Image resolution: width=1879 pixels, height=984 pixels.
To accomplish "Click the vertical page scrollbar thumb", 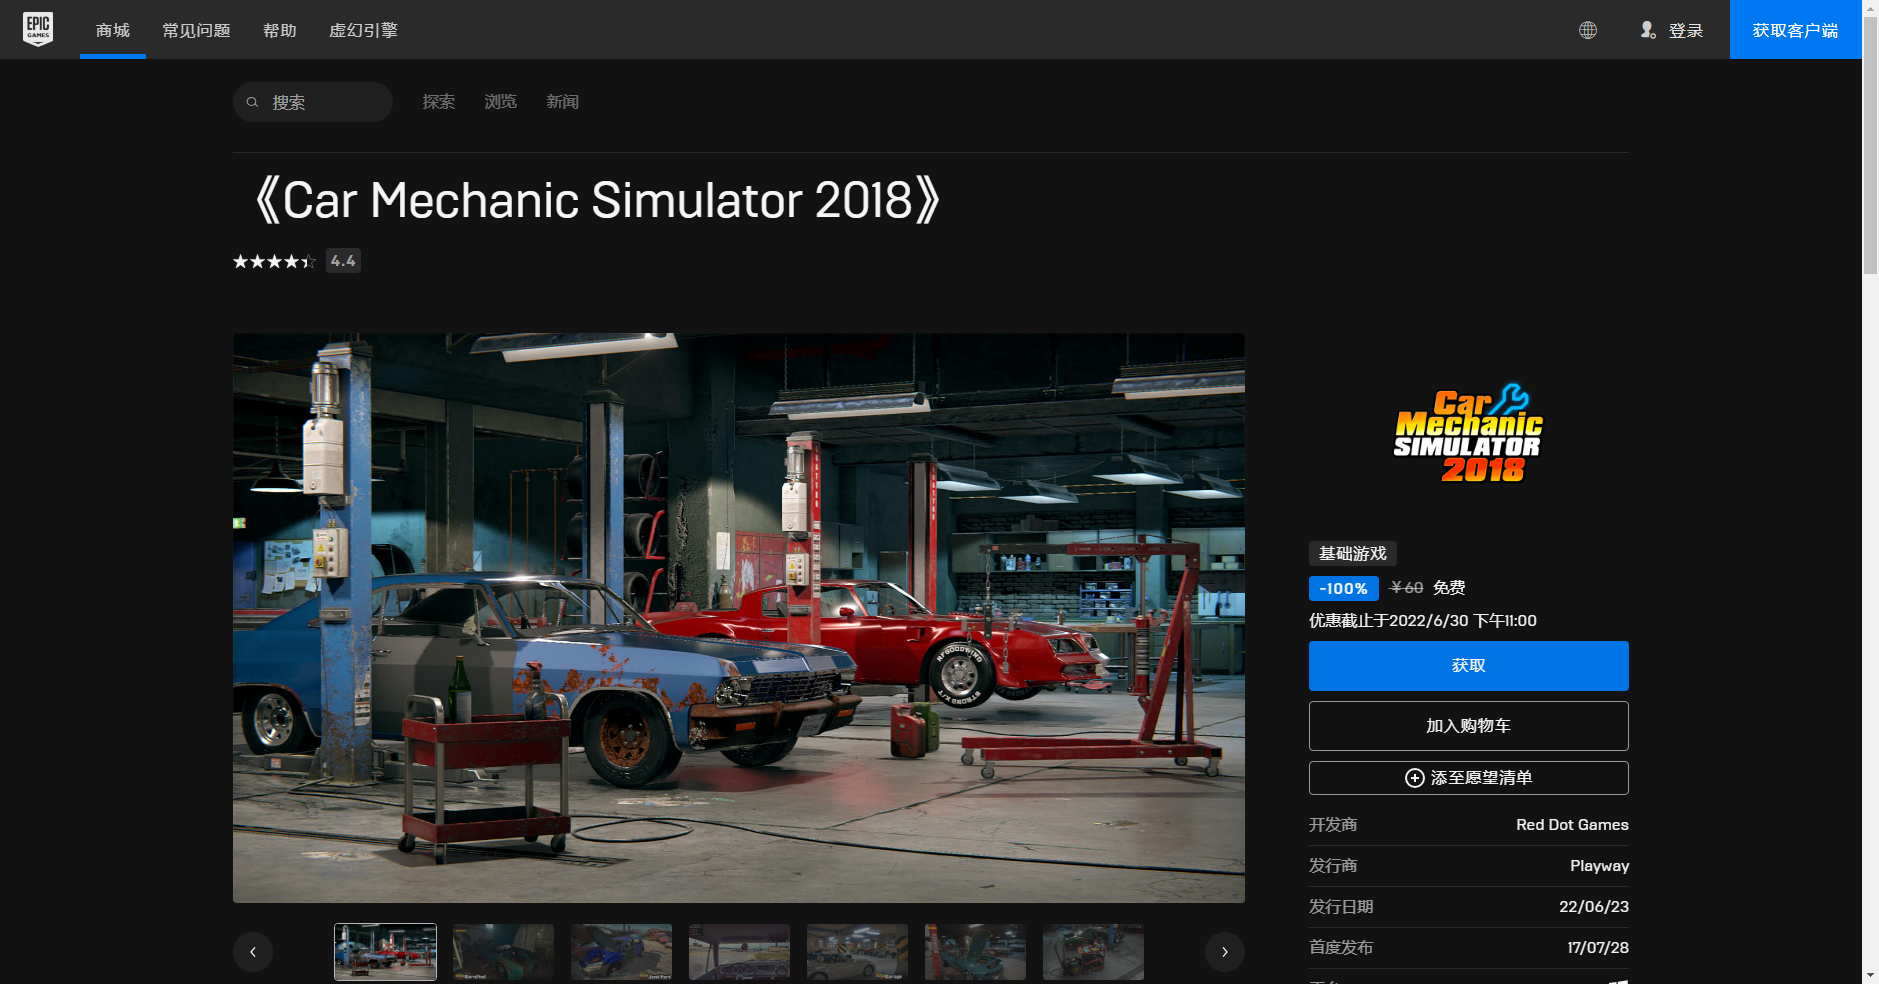I will tap(1870, 146).
